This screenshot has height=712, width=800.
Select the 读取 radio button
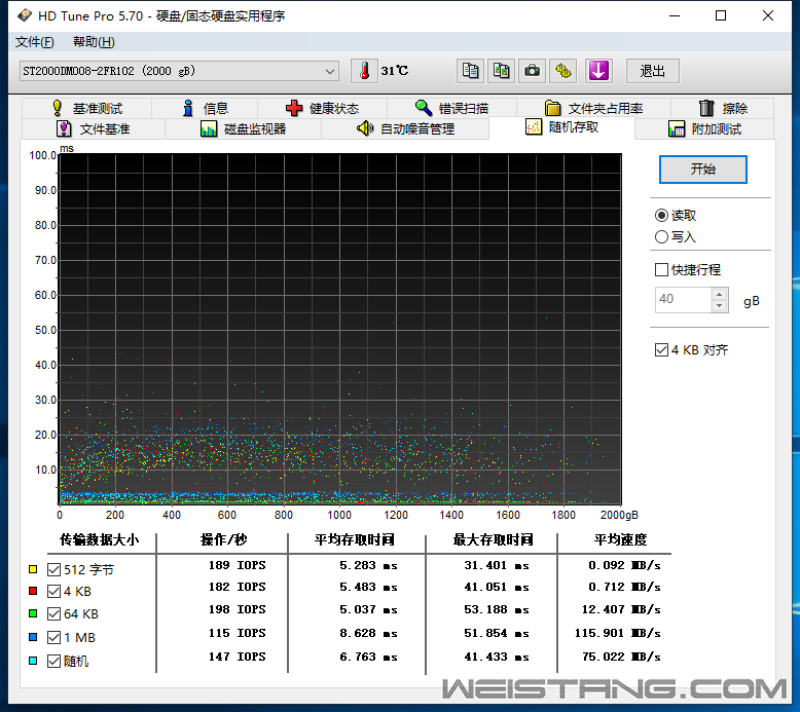[x=661, y=215]
